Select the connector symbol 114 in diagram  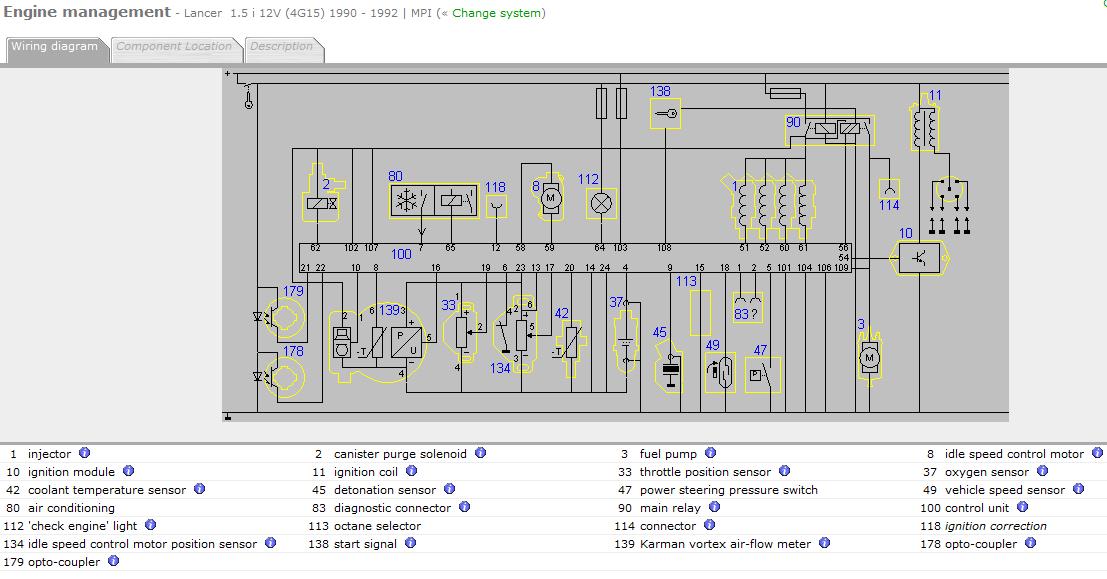click(889, 188)
